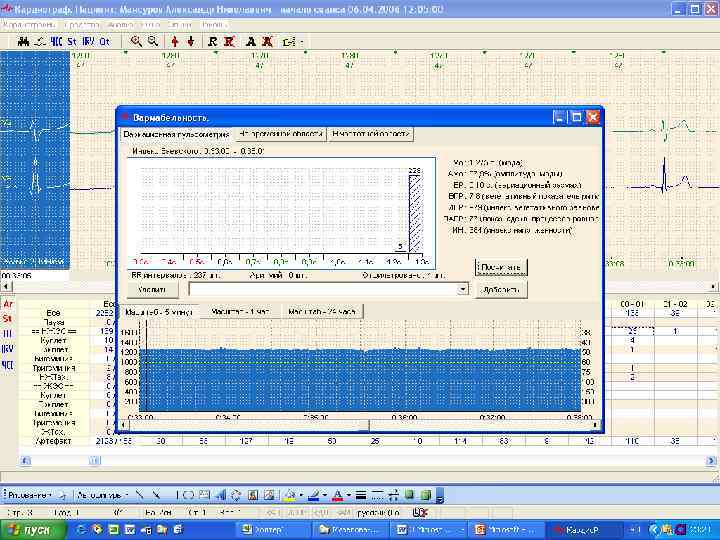This screenshot has width=720, height=540.
Task: Click the zoom in magnifier icon
Action: click(136, 41)
